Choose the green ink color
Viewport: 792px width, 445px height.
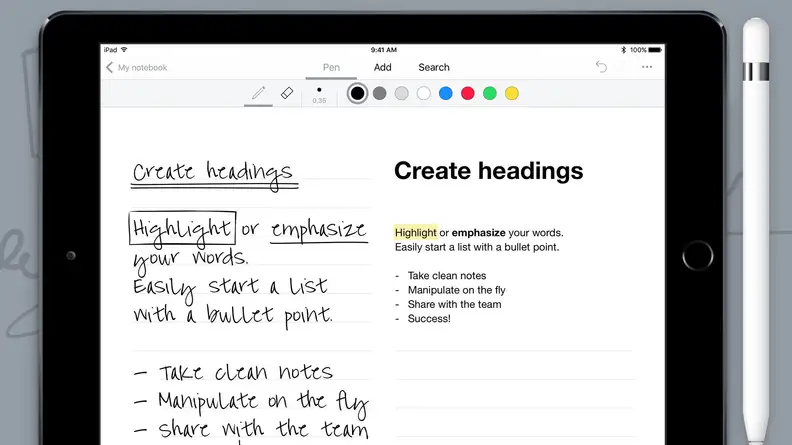[x=490, y=93]
